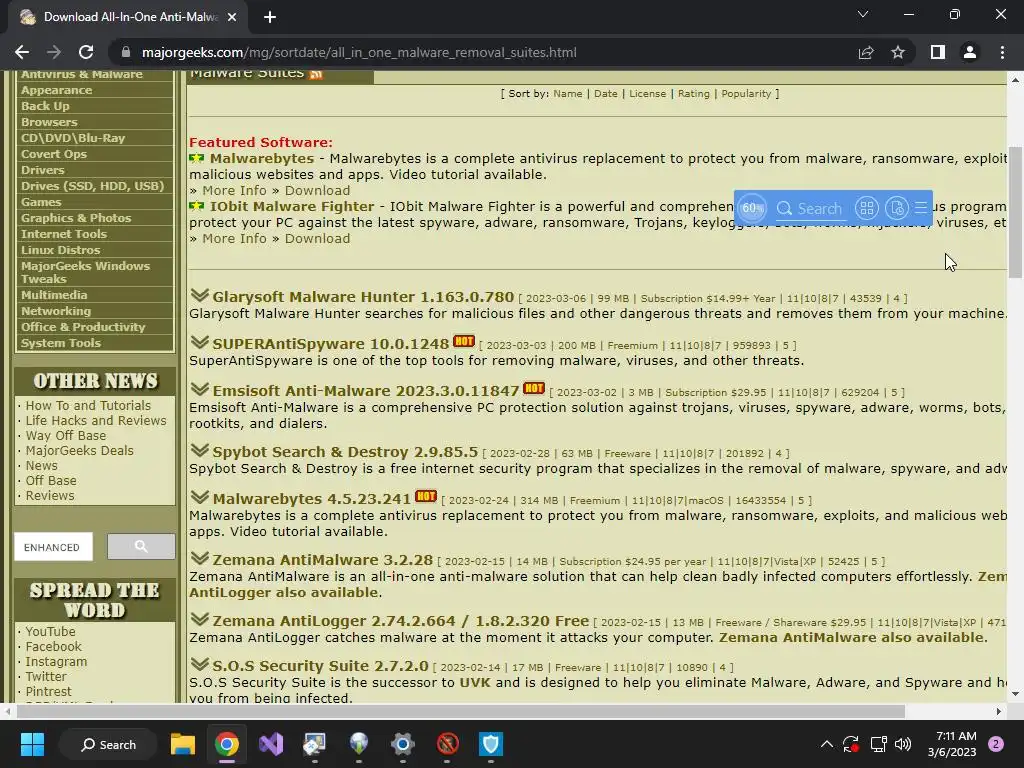Sort the list by Rating
Screen dimensions: 1024x768
(x=694, y=93)
